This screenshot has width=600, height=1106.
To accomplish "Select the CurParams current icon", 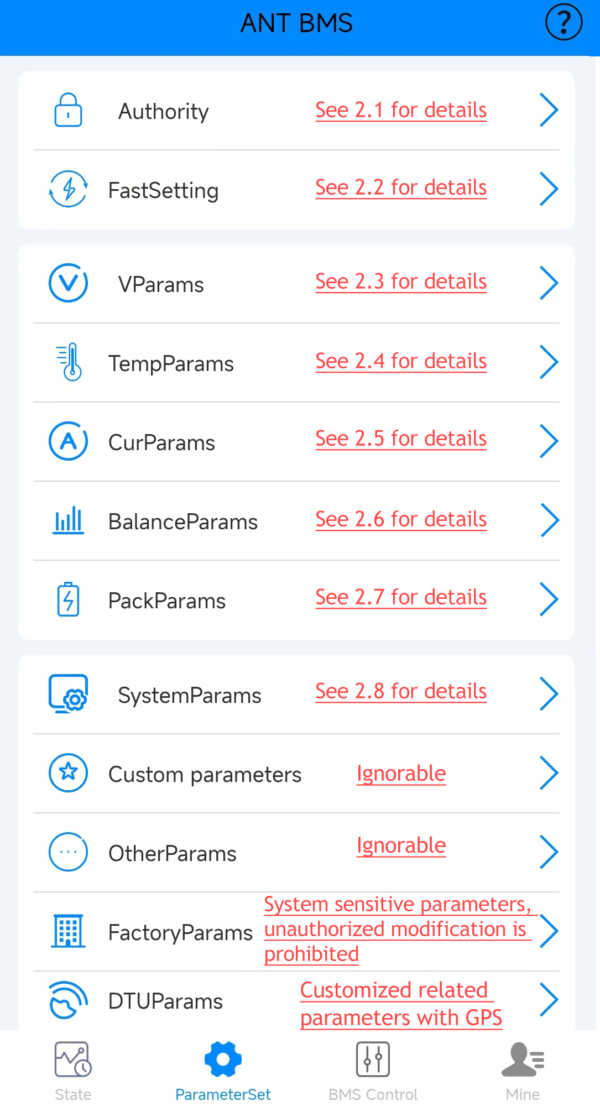I will tap(67, 440).
